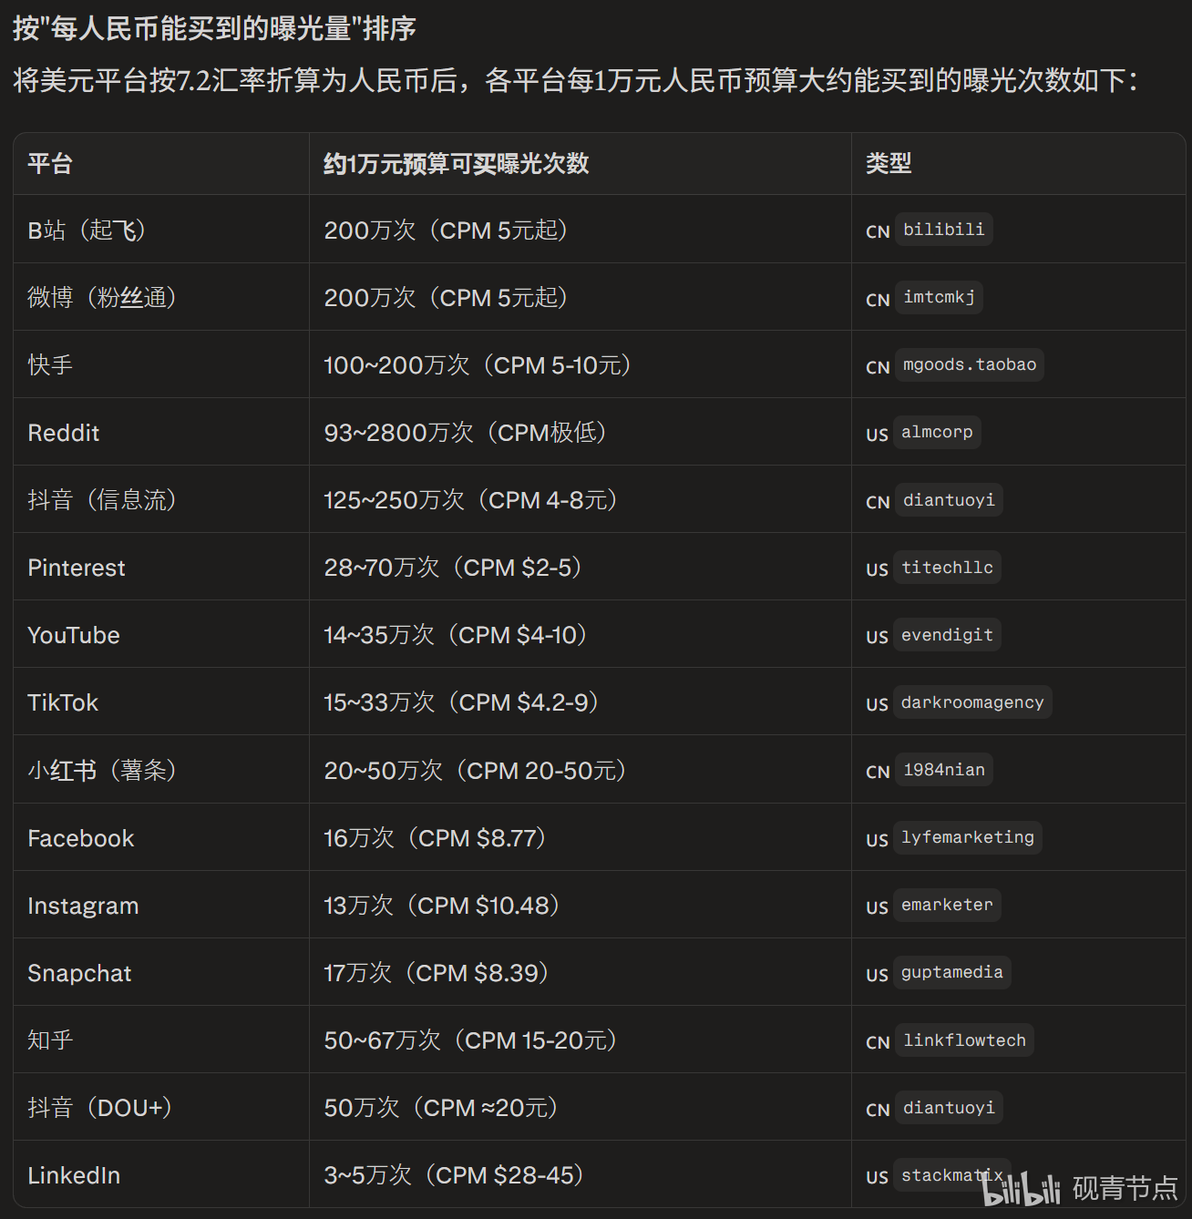Click the 约1万元预算可买曝光次数 column header
Viewport: 1192px width, 1219px height.
click(x=580, y=164)
